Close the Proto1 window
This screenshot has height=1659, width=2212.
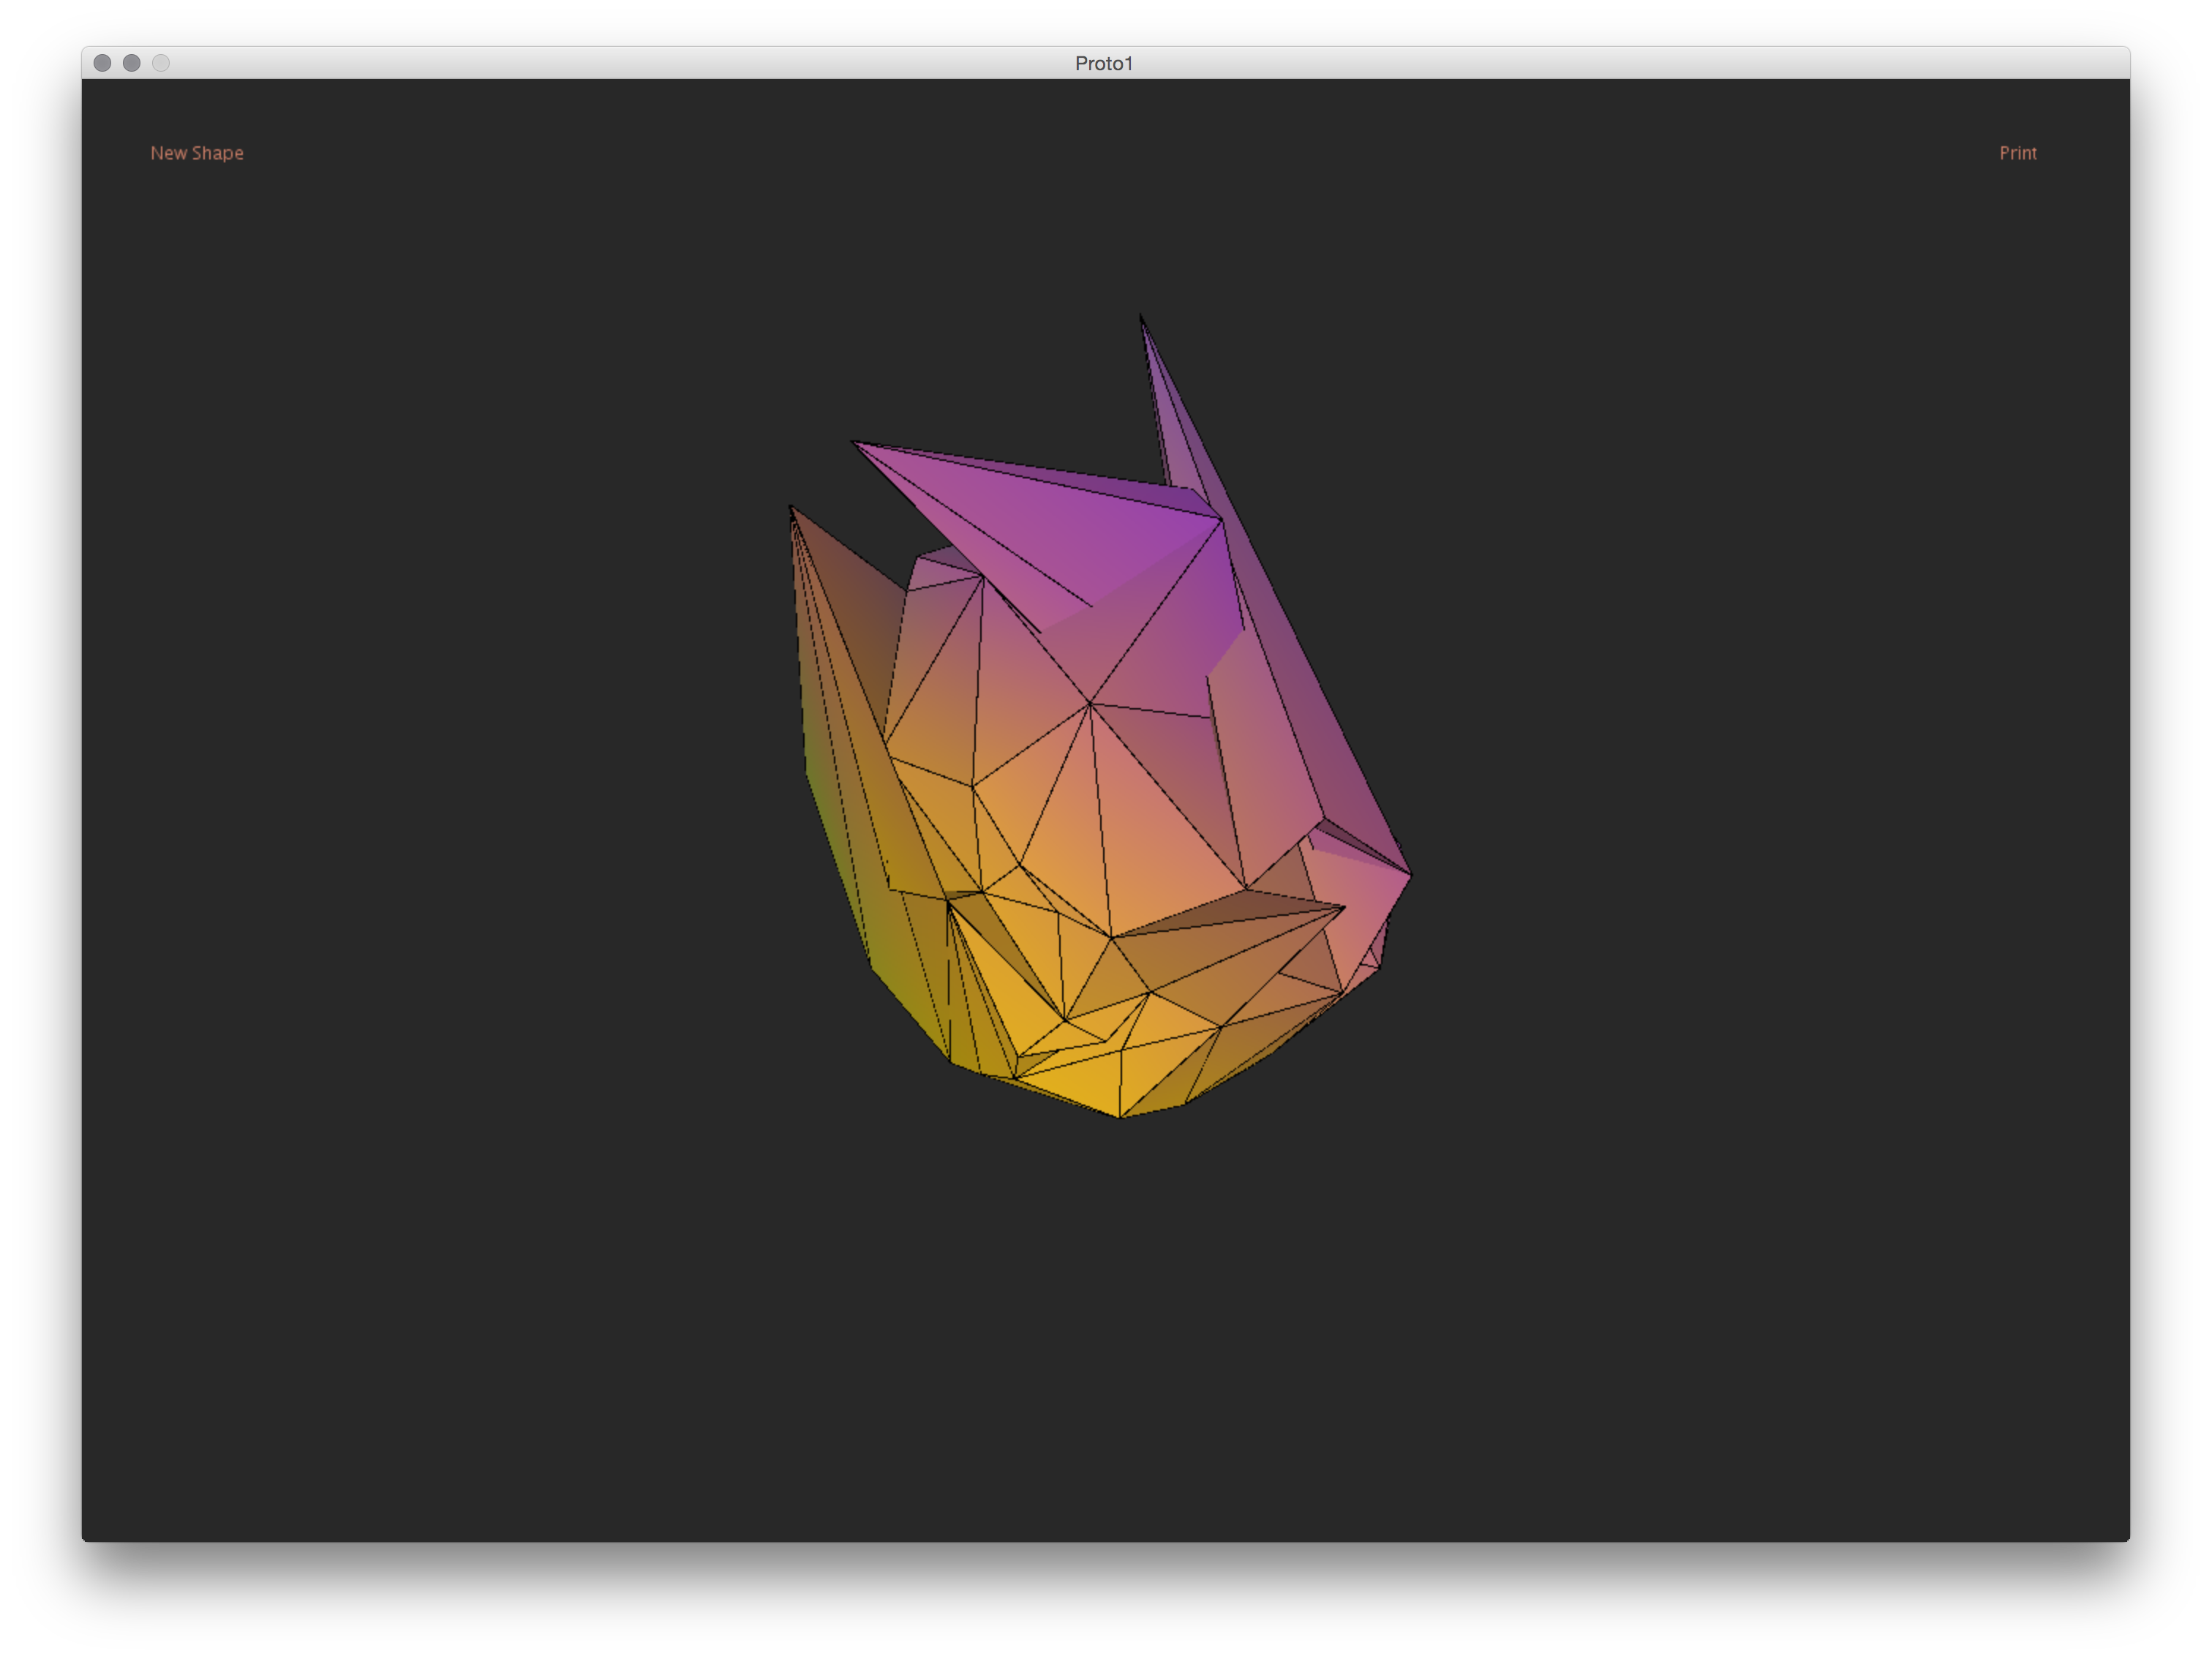click(x=102, y=63)
